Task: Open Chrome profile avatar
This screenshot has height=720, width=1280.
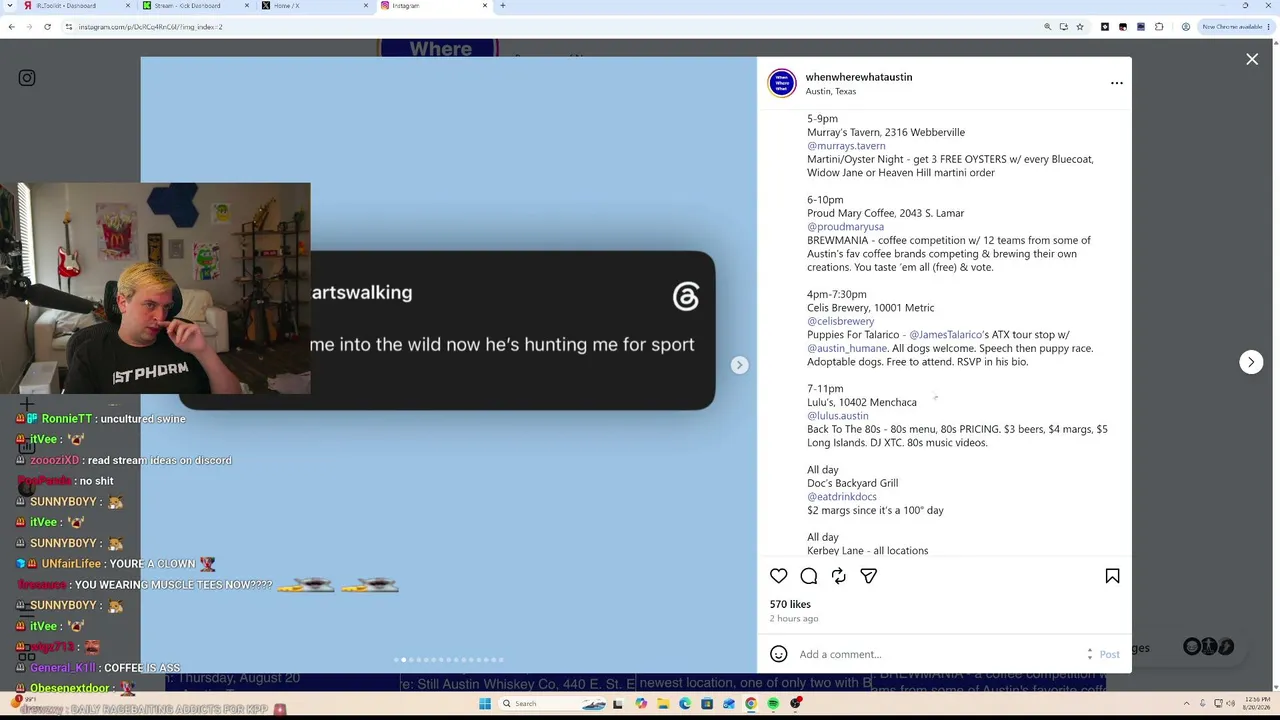Action: (x=1185, y=27)
